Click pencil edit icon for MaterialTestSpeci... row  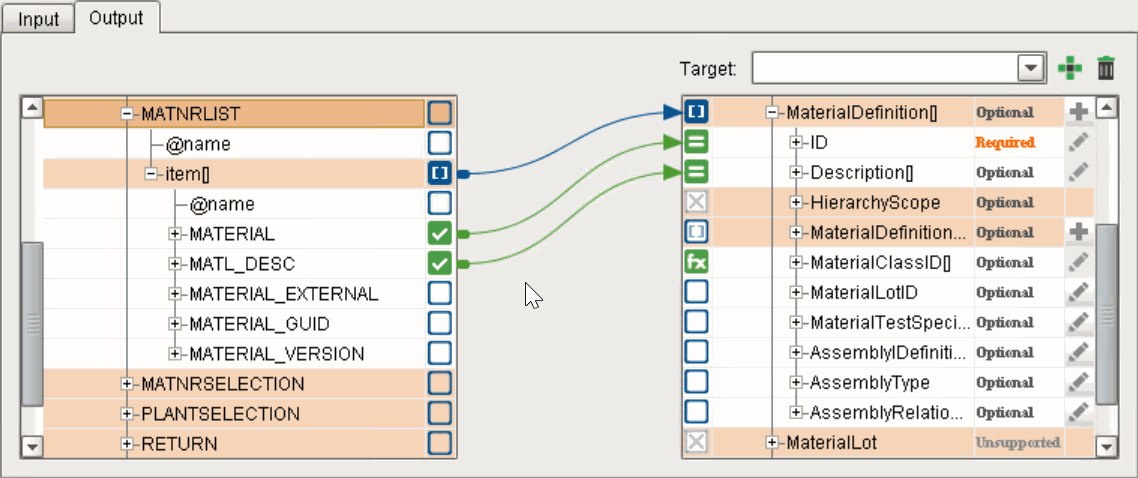[1078, 322]
